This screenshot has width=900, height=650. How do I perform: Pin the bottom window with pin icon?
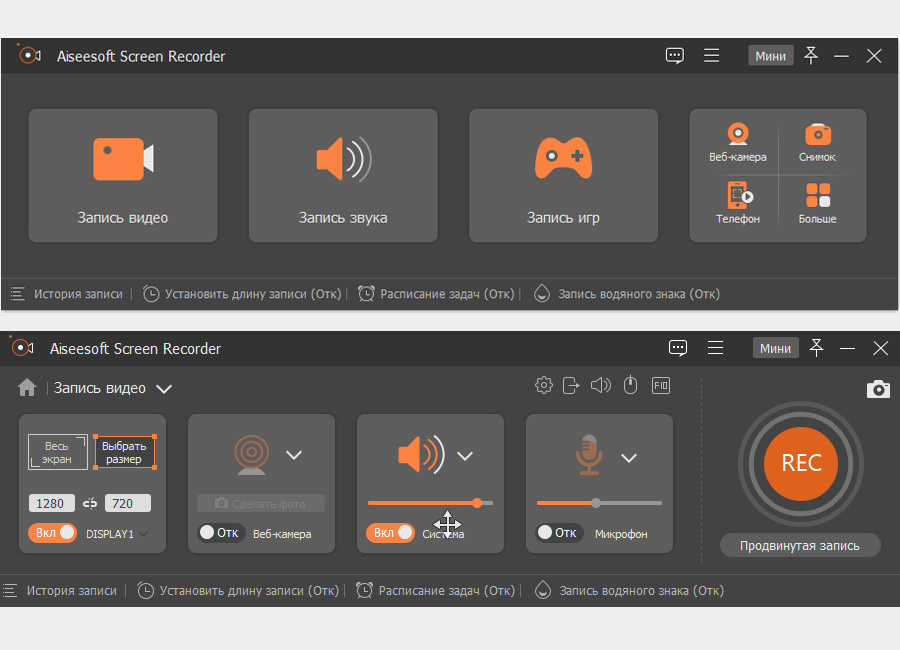[817, 348]
